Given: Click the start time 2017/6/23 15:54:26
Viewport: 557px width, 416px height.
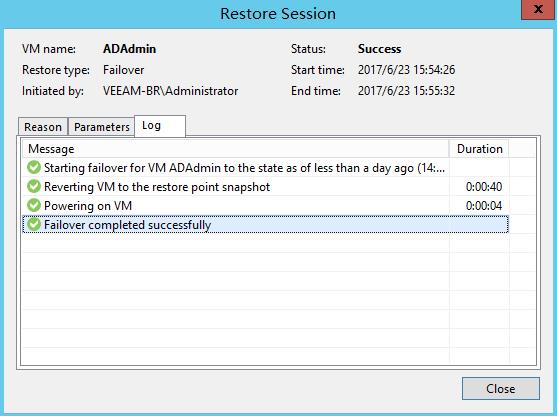Looking at the screenshot, I should click(406, 70).
